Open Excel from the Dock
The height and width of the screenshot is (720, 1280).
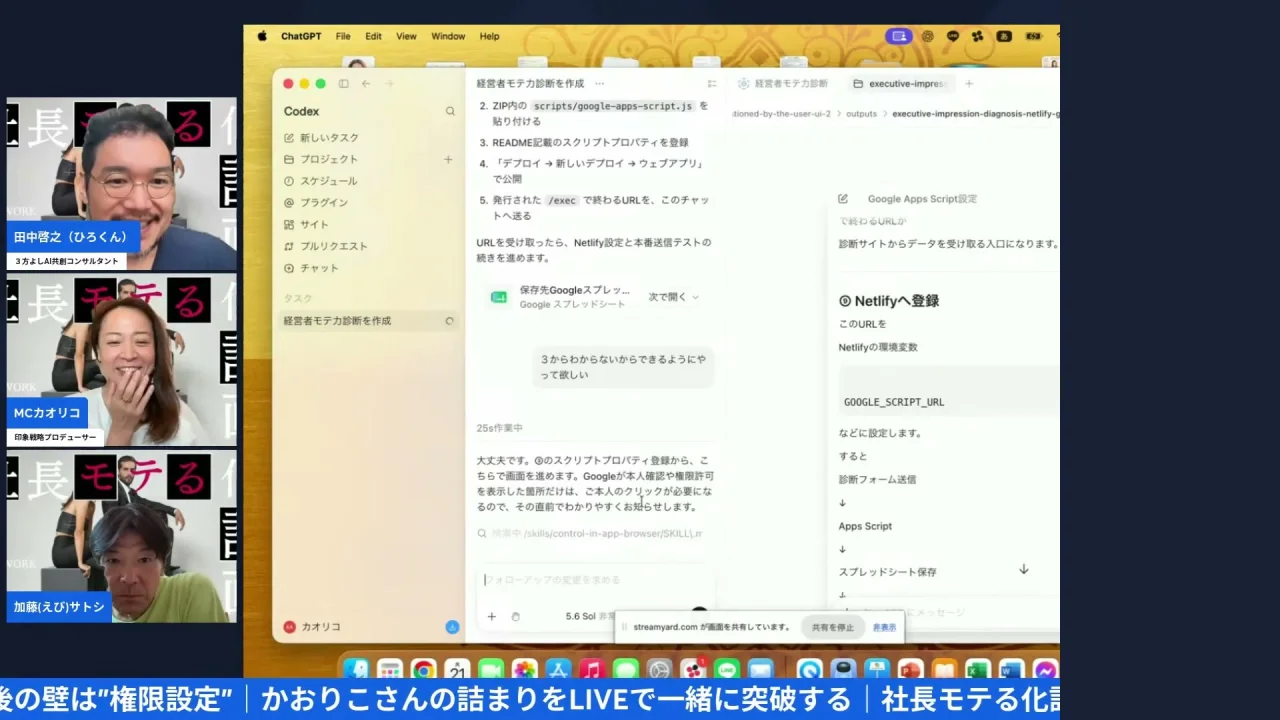pos(978,670)
